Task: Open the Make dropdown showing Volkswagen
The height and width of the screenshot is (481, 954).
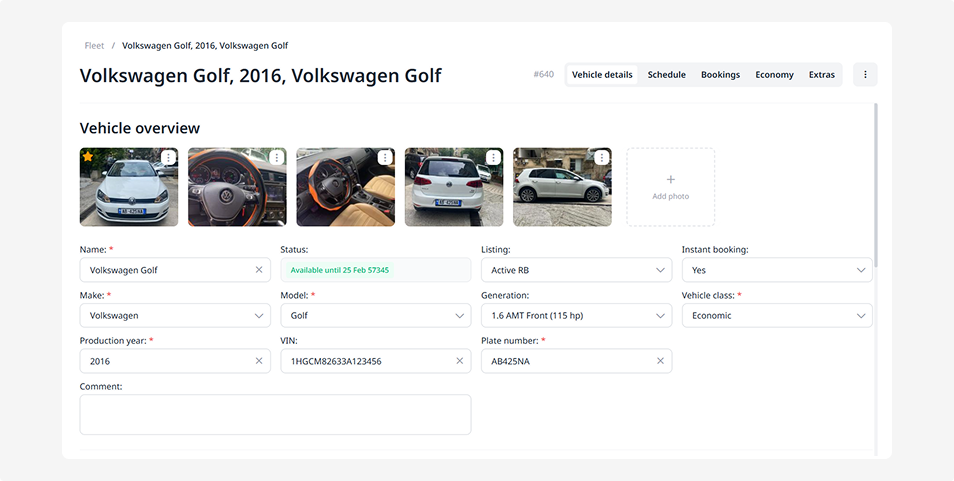Action: (x=174, y=316)
